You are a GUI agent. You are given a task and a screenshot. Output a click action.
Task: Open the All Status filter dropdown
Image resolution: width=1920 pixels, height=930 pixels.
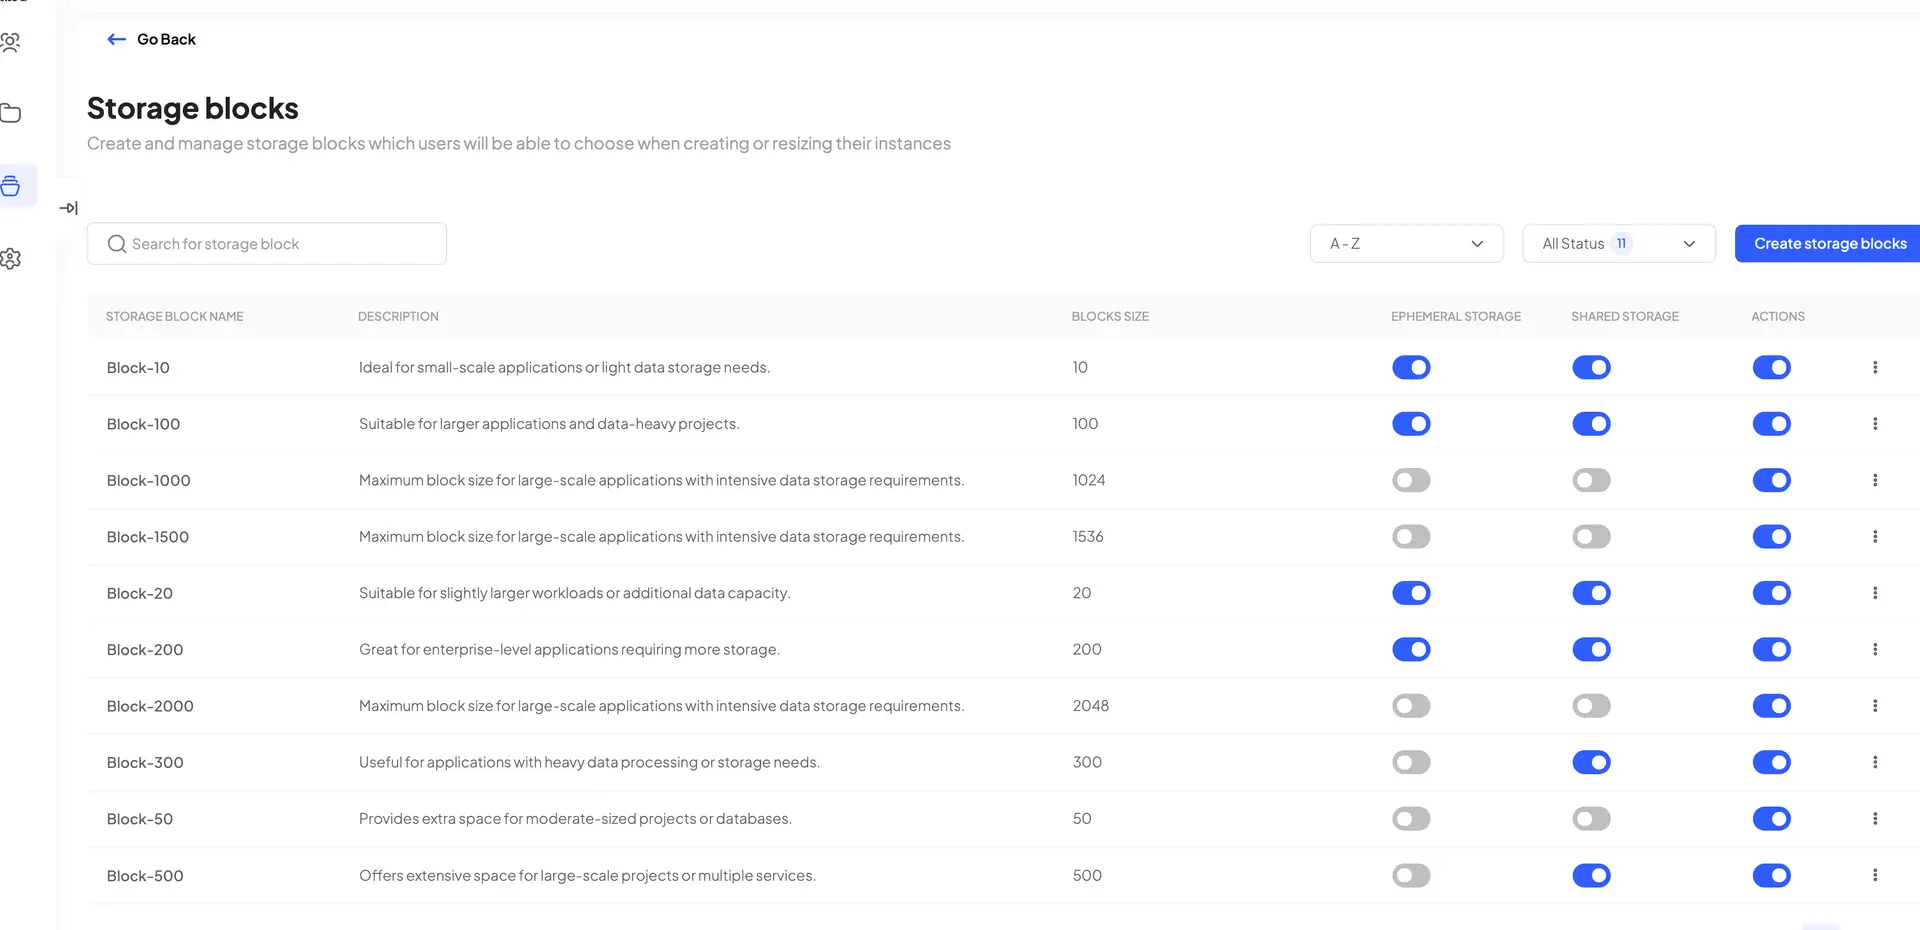pos(1618,243)
